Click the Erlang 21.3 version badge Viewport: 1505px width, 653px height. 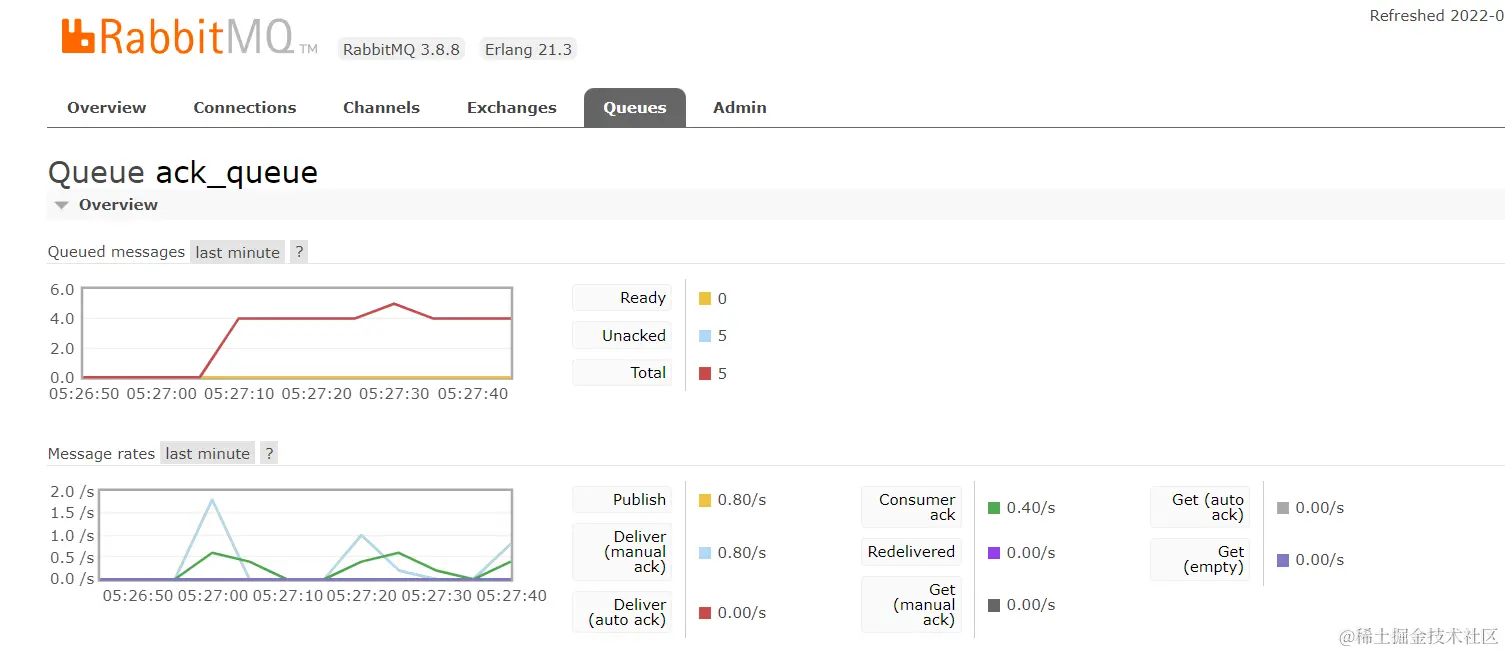point(528,49)
